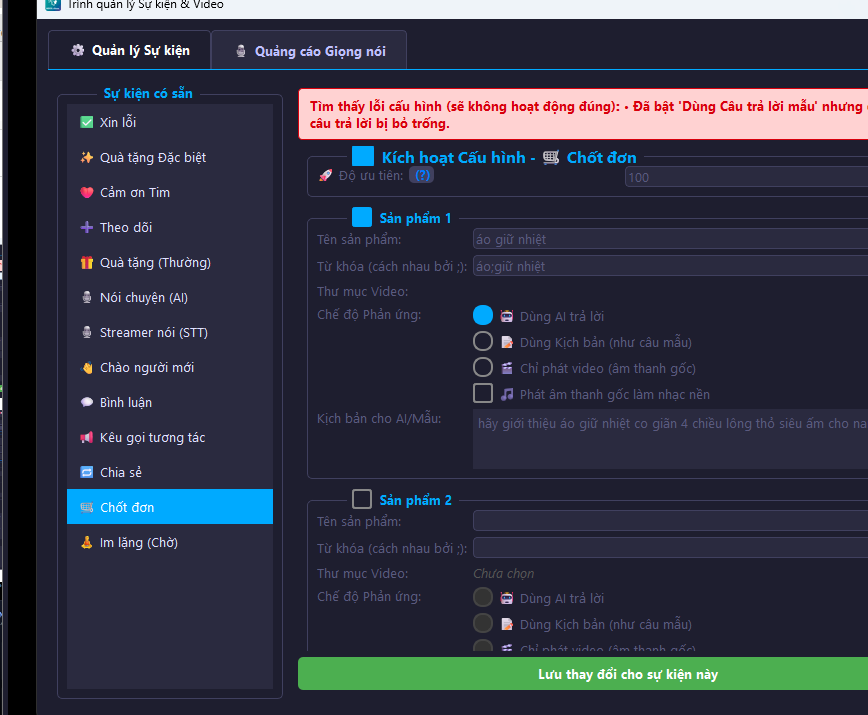Open the Quản lý Sự kiện tab
Viewport: 868px width, 715px height.
(129, 50)
